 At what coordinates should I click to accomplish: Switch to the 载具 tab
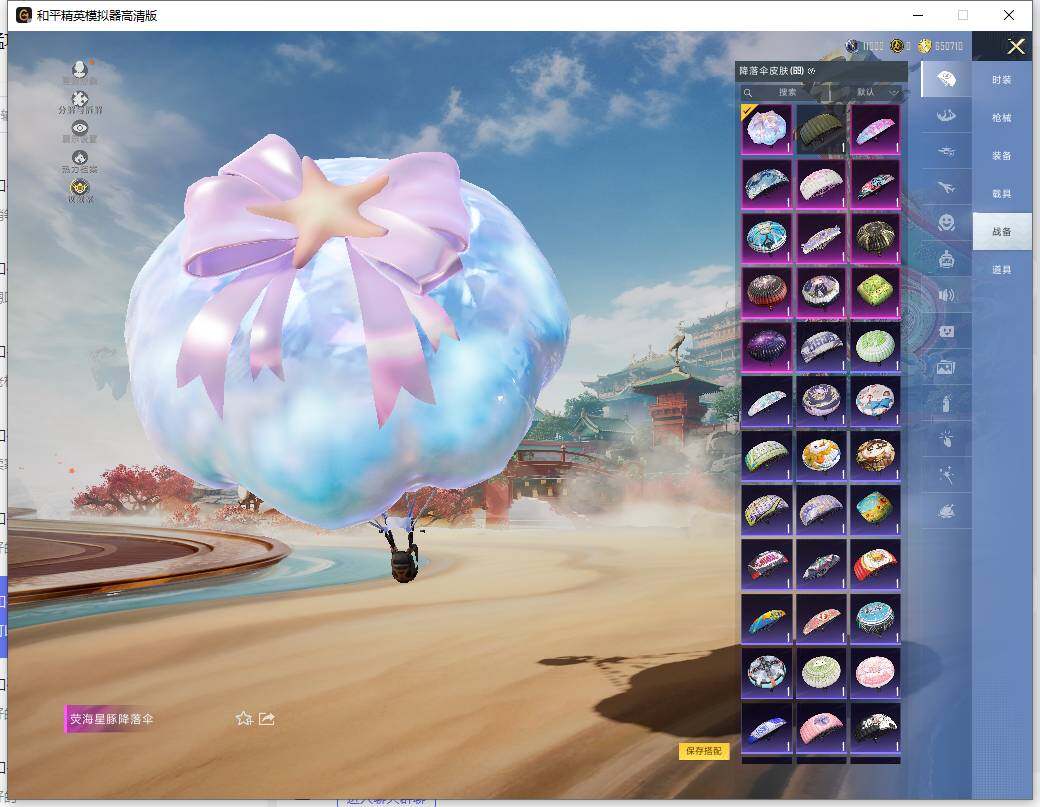1002,194
